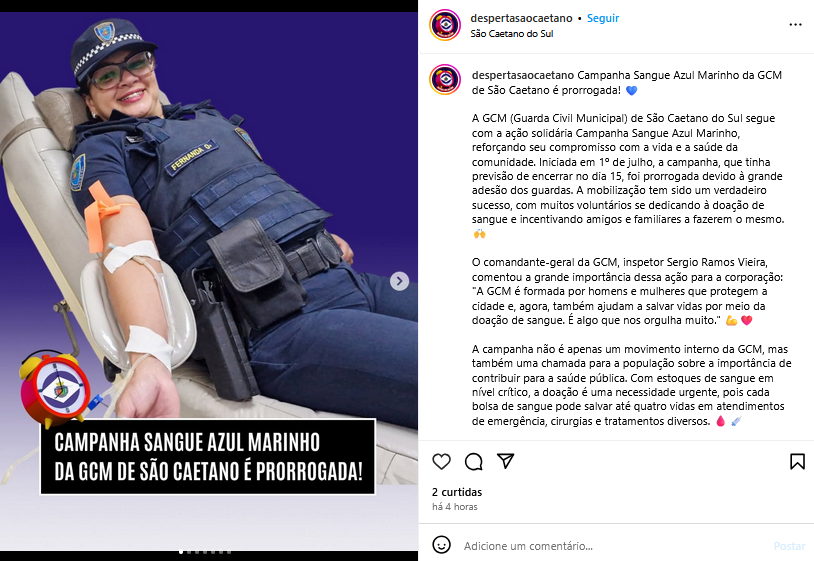
Task: Open the 'há 4 horas' timestamp
Action: tap(455, 507)
